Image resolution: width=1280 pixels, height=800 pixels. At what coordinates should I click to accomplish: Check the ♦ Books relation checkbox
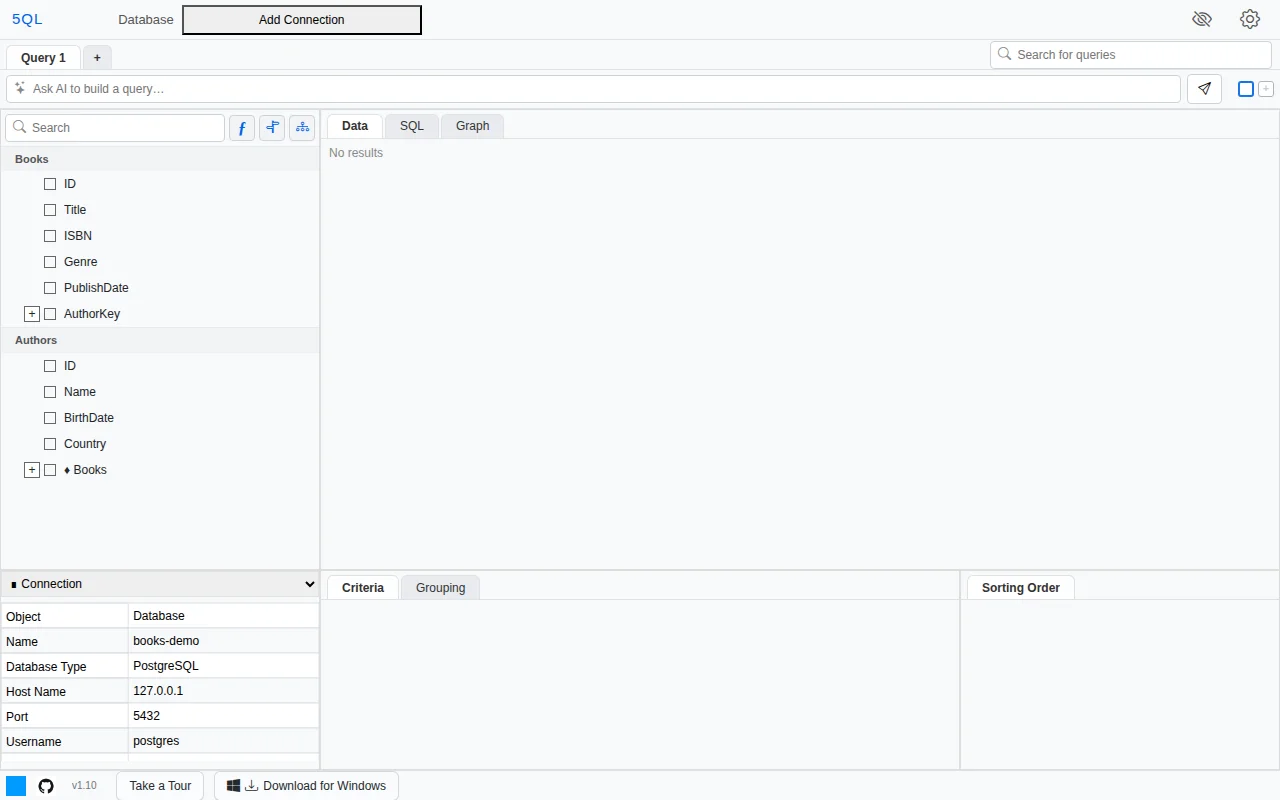[50, 470]
